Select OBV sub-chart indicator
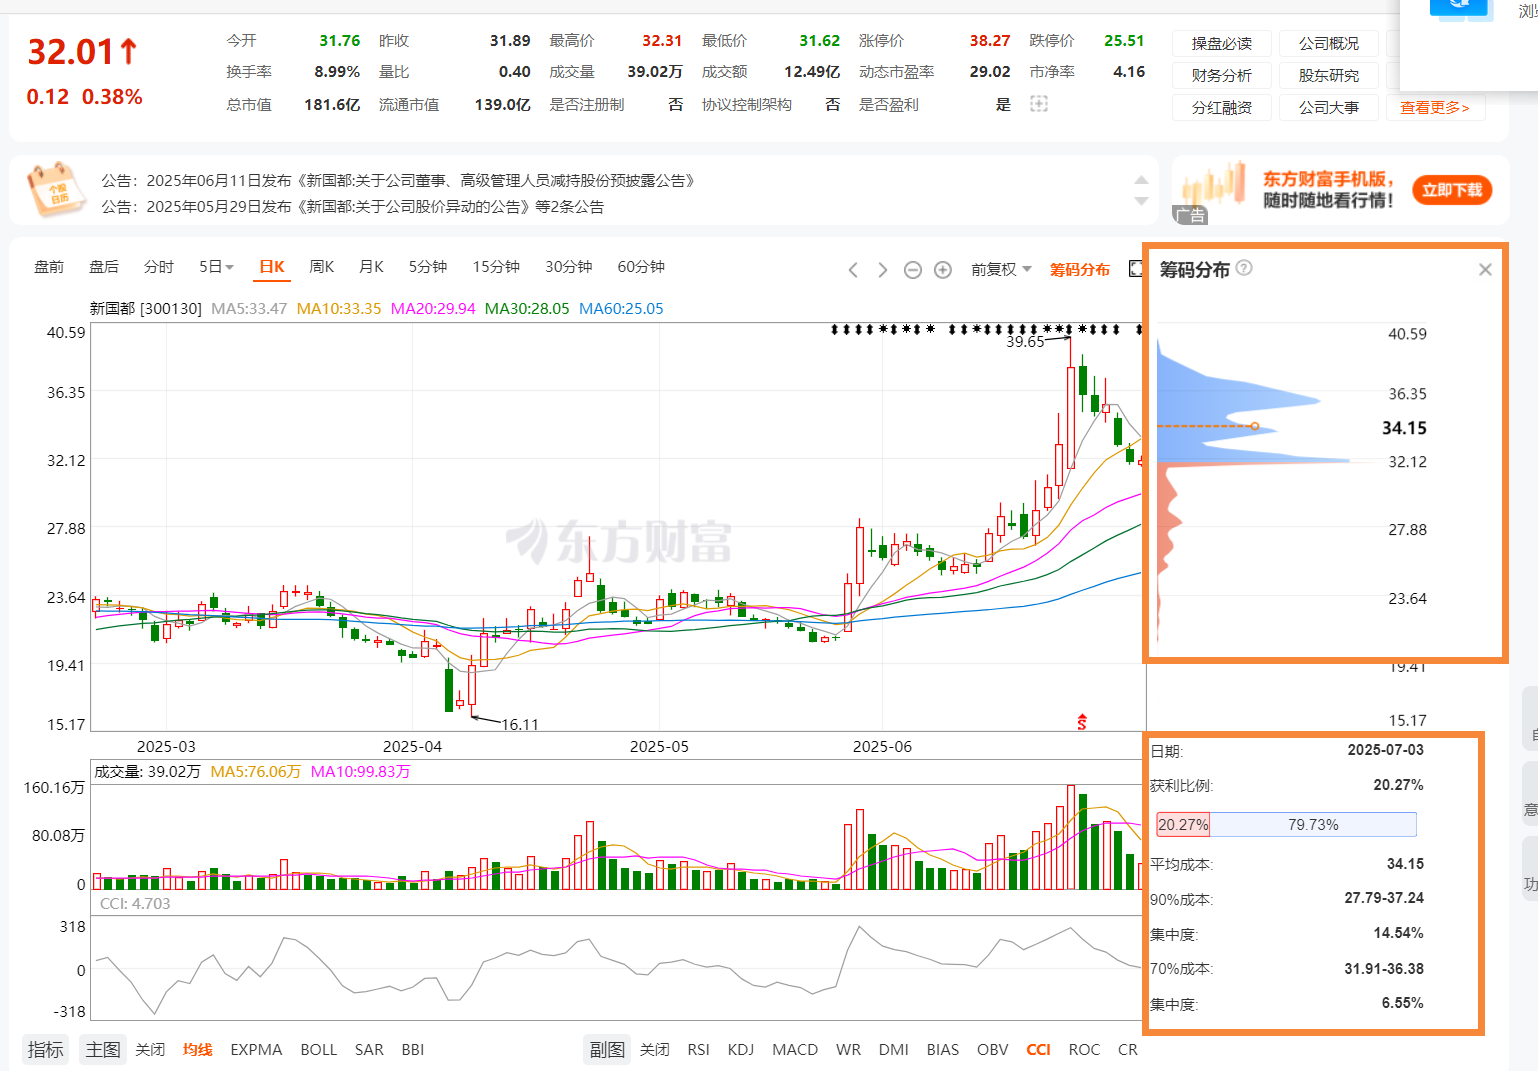Viewport: 1538px width, 1071px height. 993,1050
